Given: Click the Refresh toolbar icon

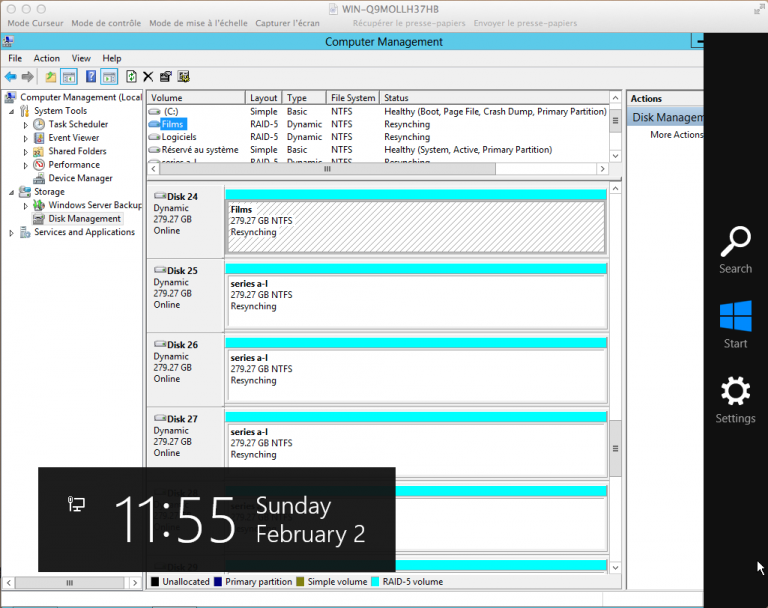Looking at the screenshot, I should [x=131, y=76].
